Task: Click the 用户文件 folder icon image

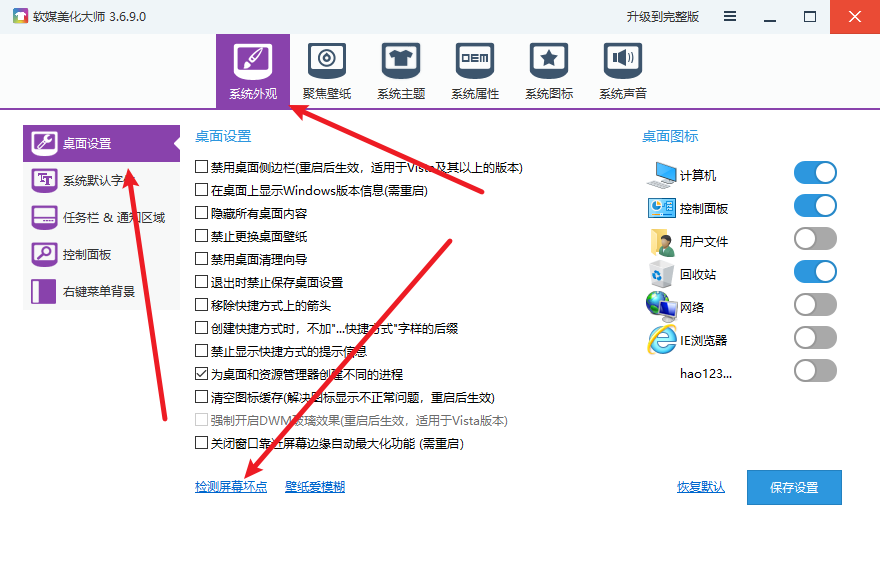Action: [662, 241]
